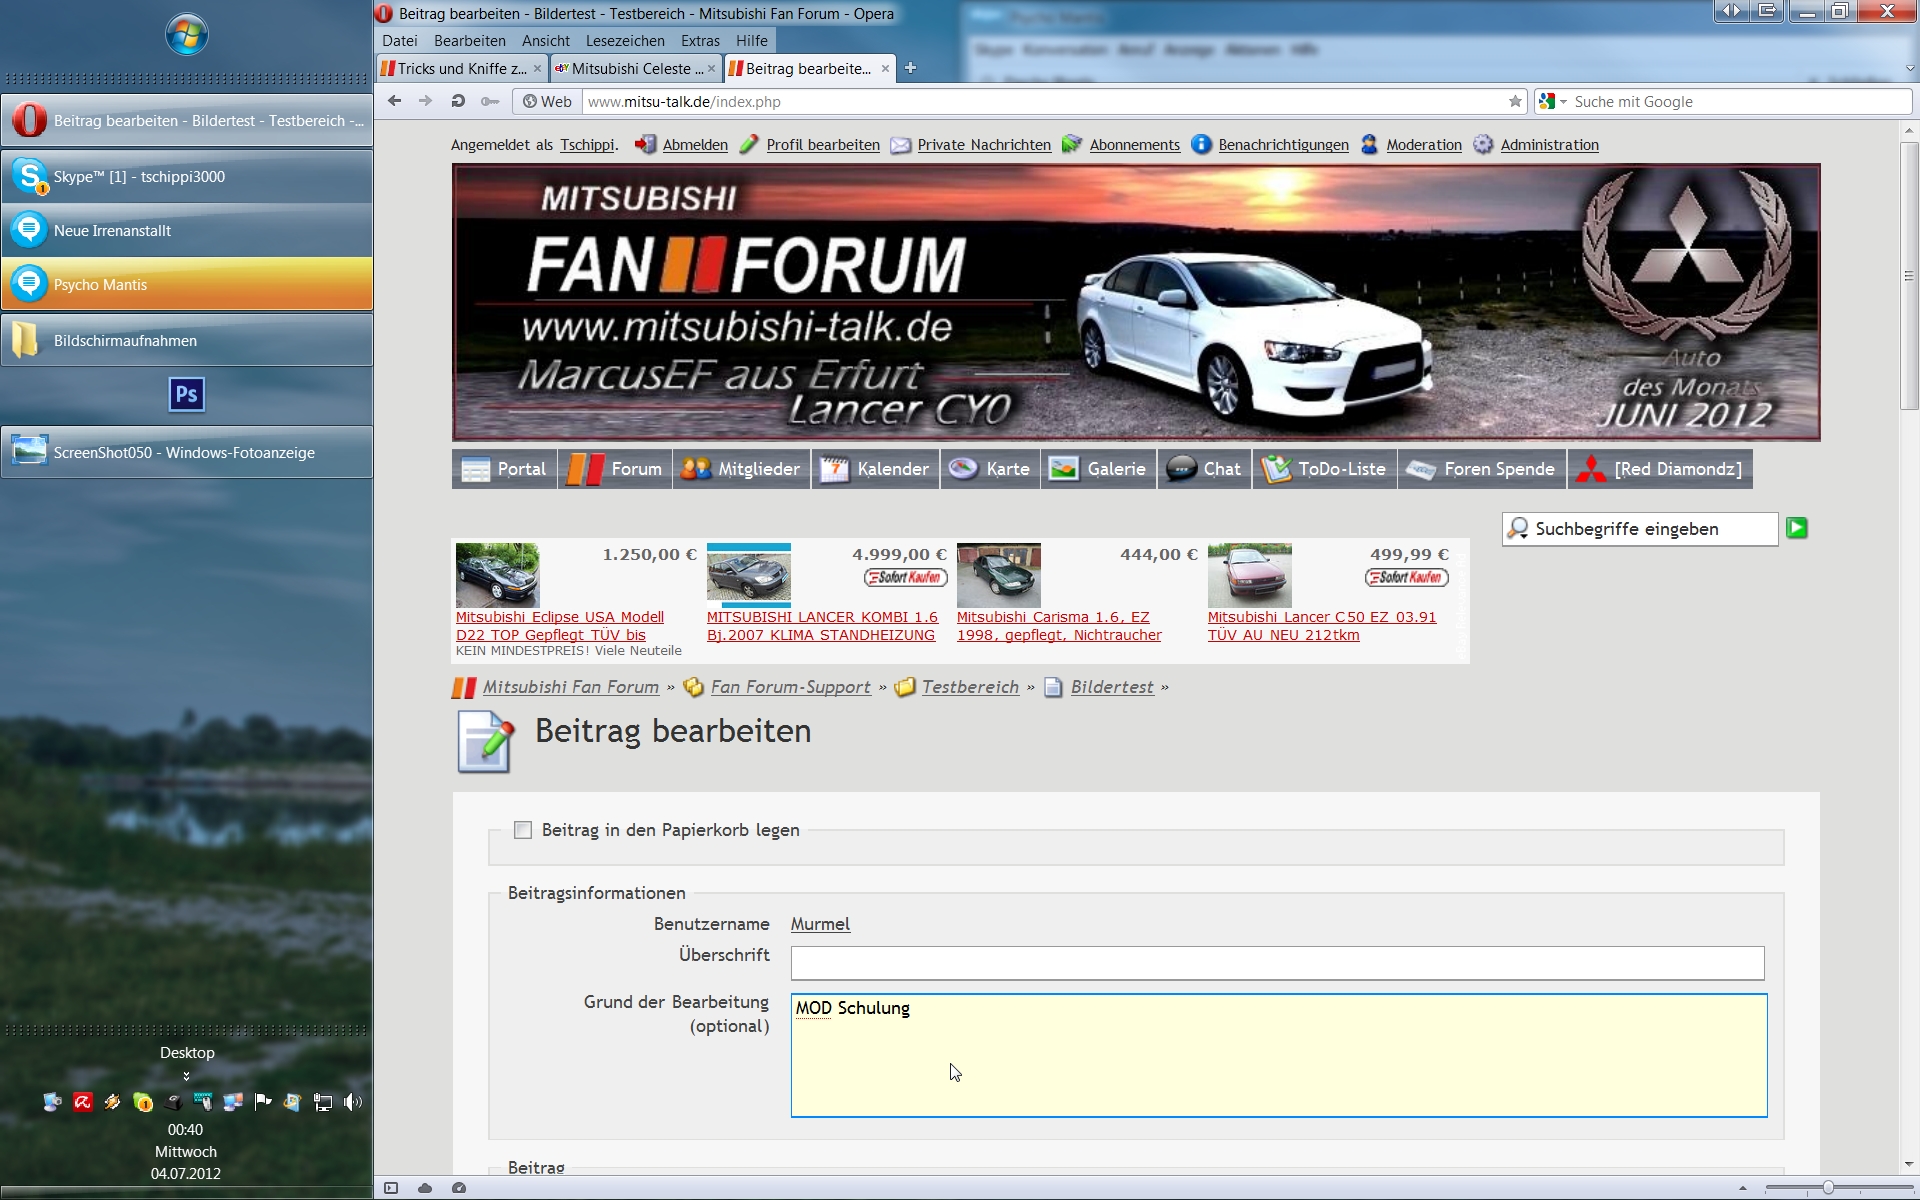Click the Windows Start orb
The image size is (1920, 1200).
(x=186, y=35)
